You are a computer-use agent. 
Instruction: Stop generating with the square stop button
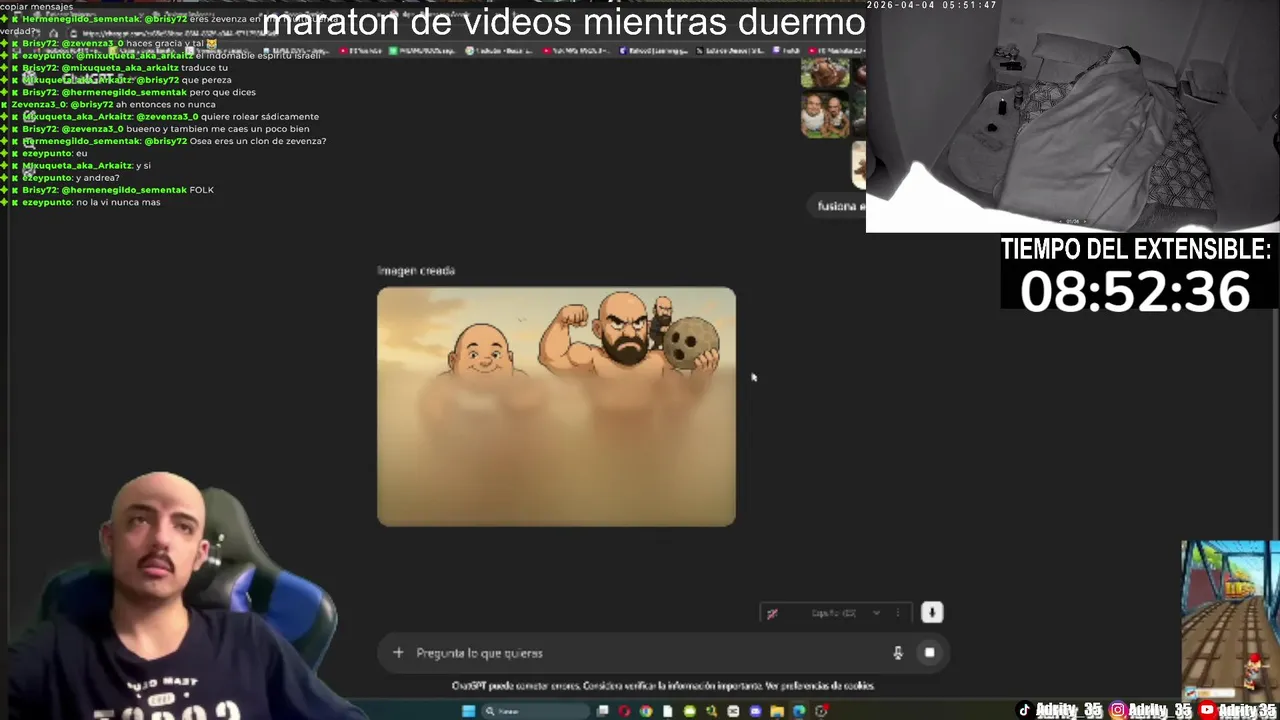pos(929,652)
